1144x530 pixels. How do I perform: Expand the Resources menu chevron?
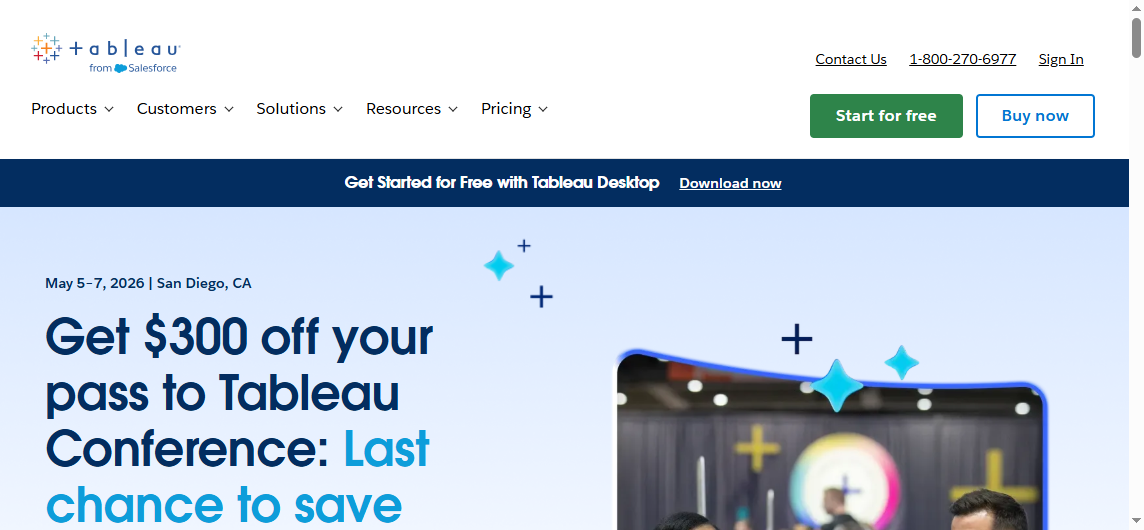point(453,110)
